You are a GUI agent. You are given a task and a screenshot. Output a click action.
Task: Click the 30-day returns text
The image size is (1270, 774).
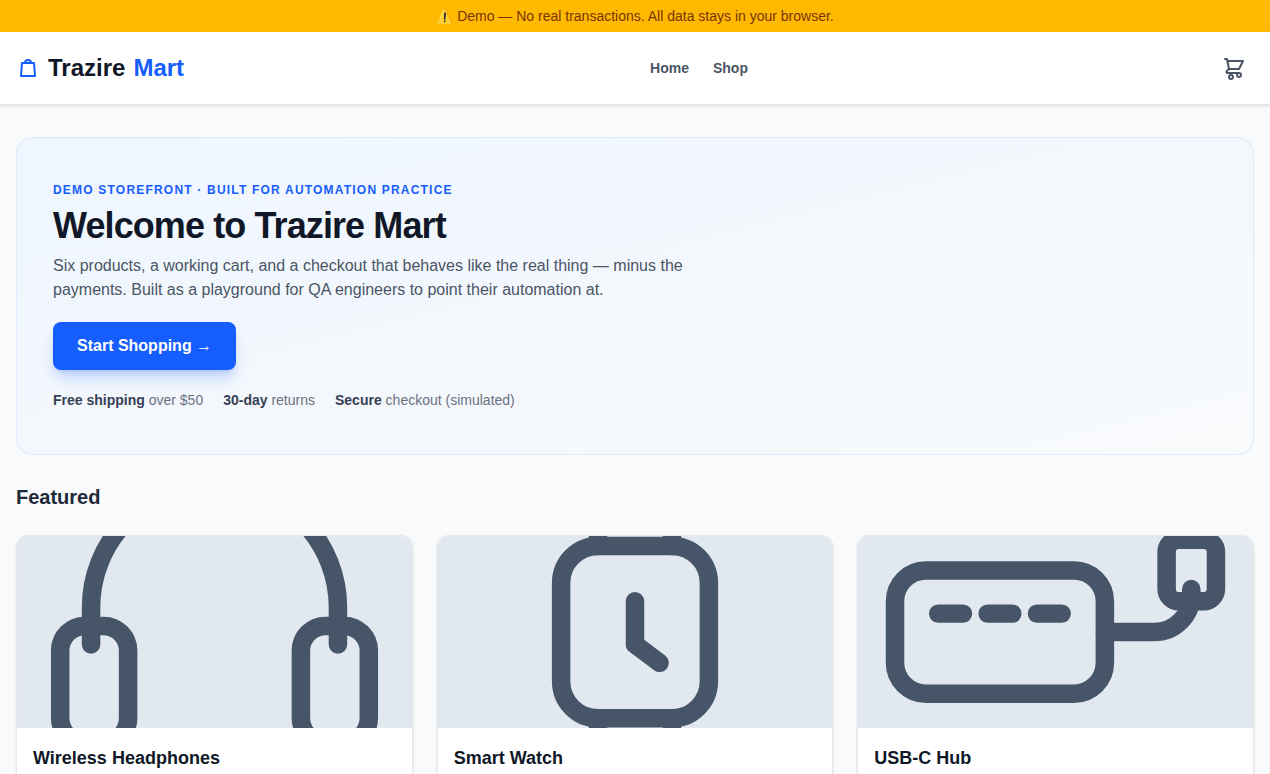(x=269, y=400)
